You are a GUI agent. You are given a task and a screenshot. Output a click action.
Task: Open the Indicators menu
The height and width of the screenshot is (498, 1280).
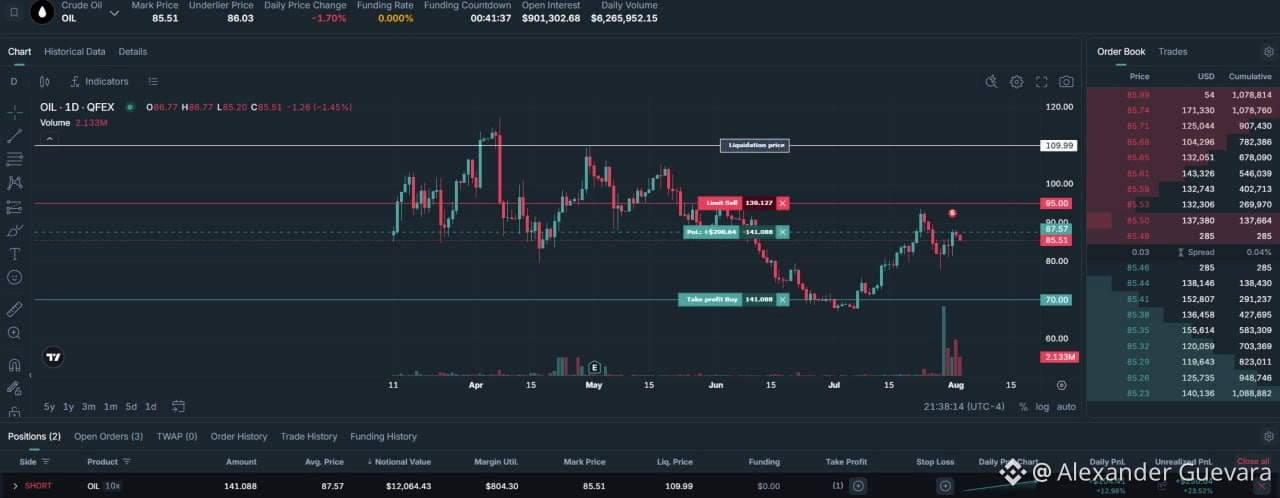(99, 81)
